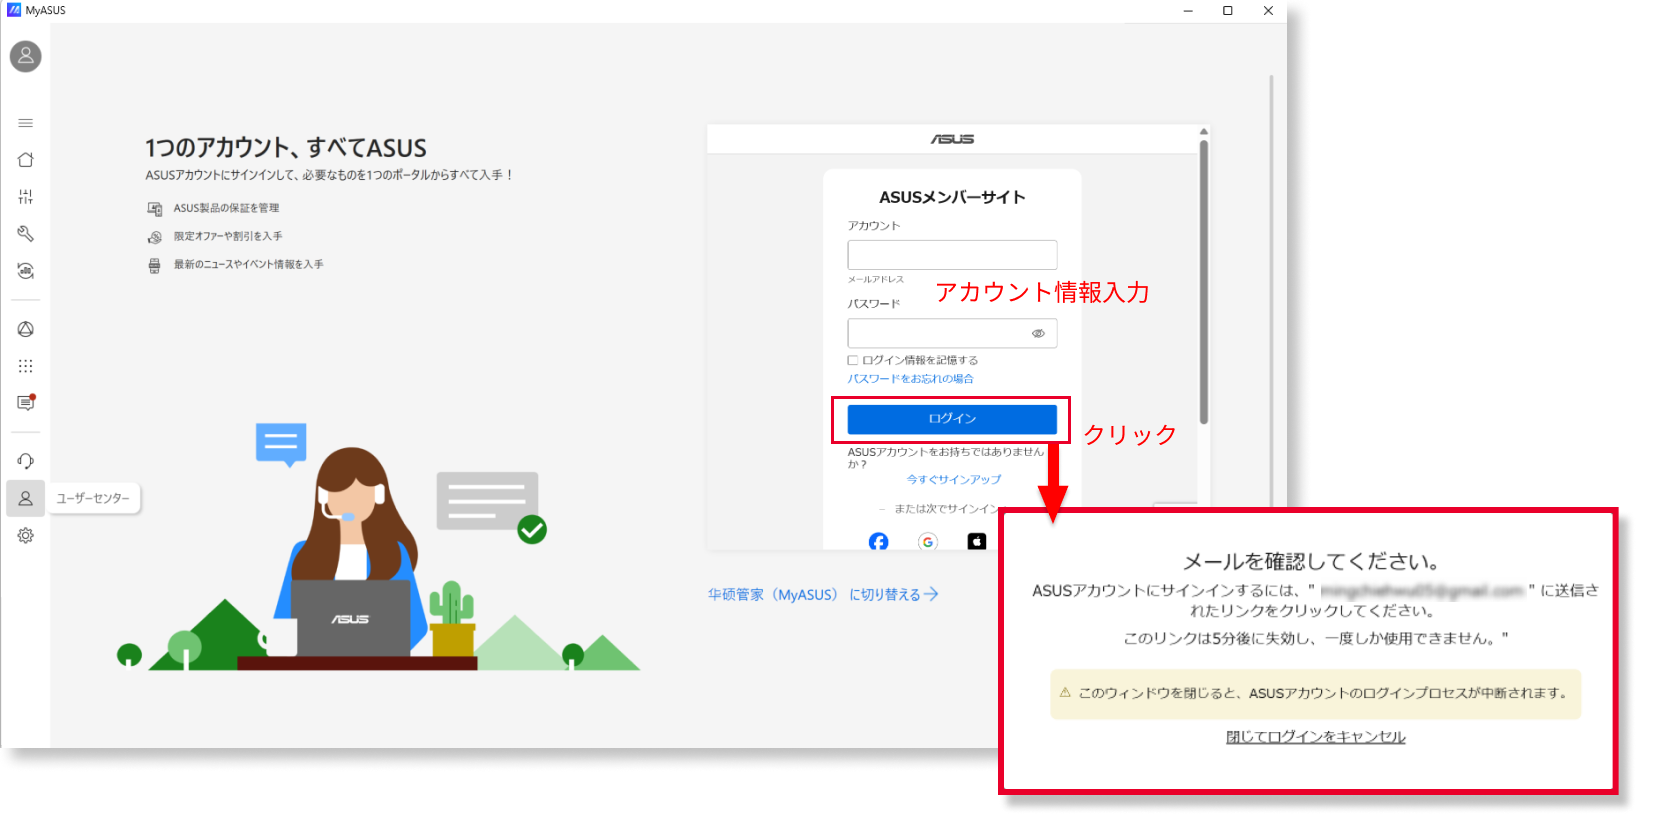
Task: Open the wrench maintenance tools icon
Action: pyautogui.click(x=26, y=234)
